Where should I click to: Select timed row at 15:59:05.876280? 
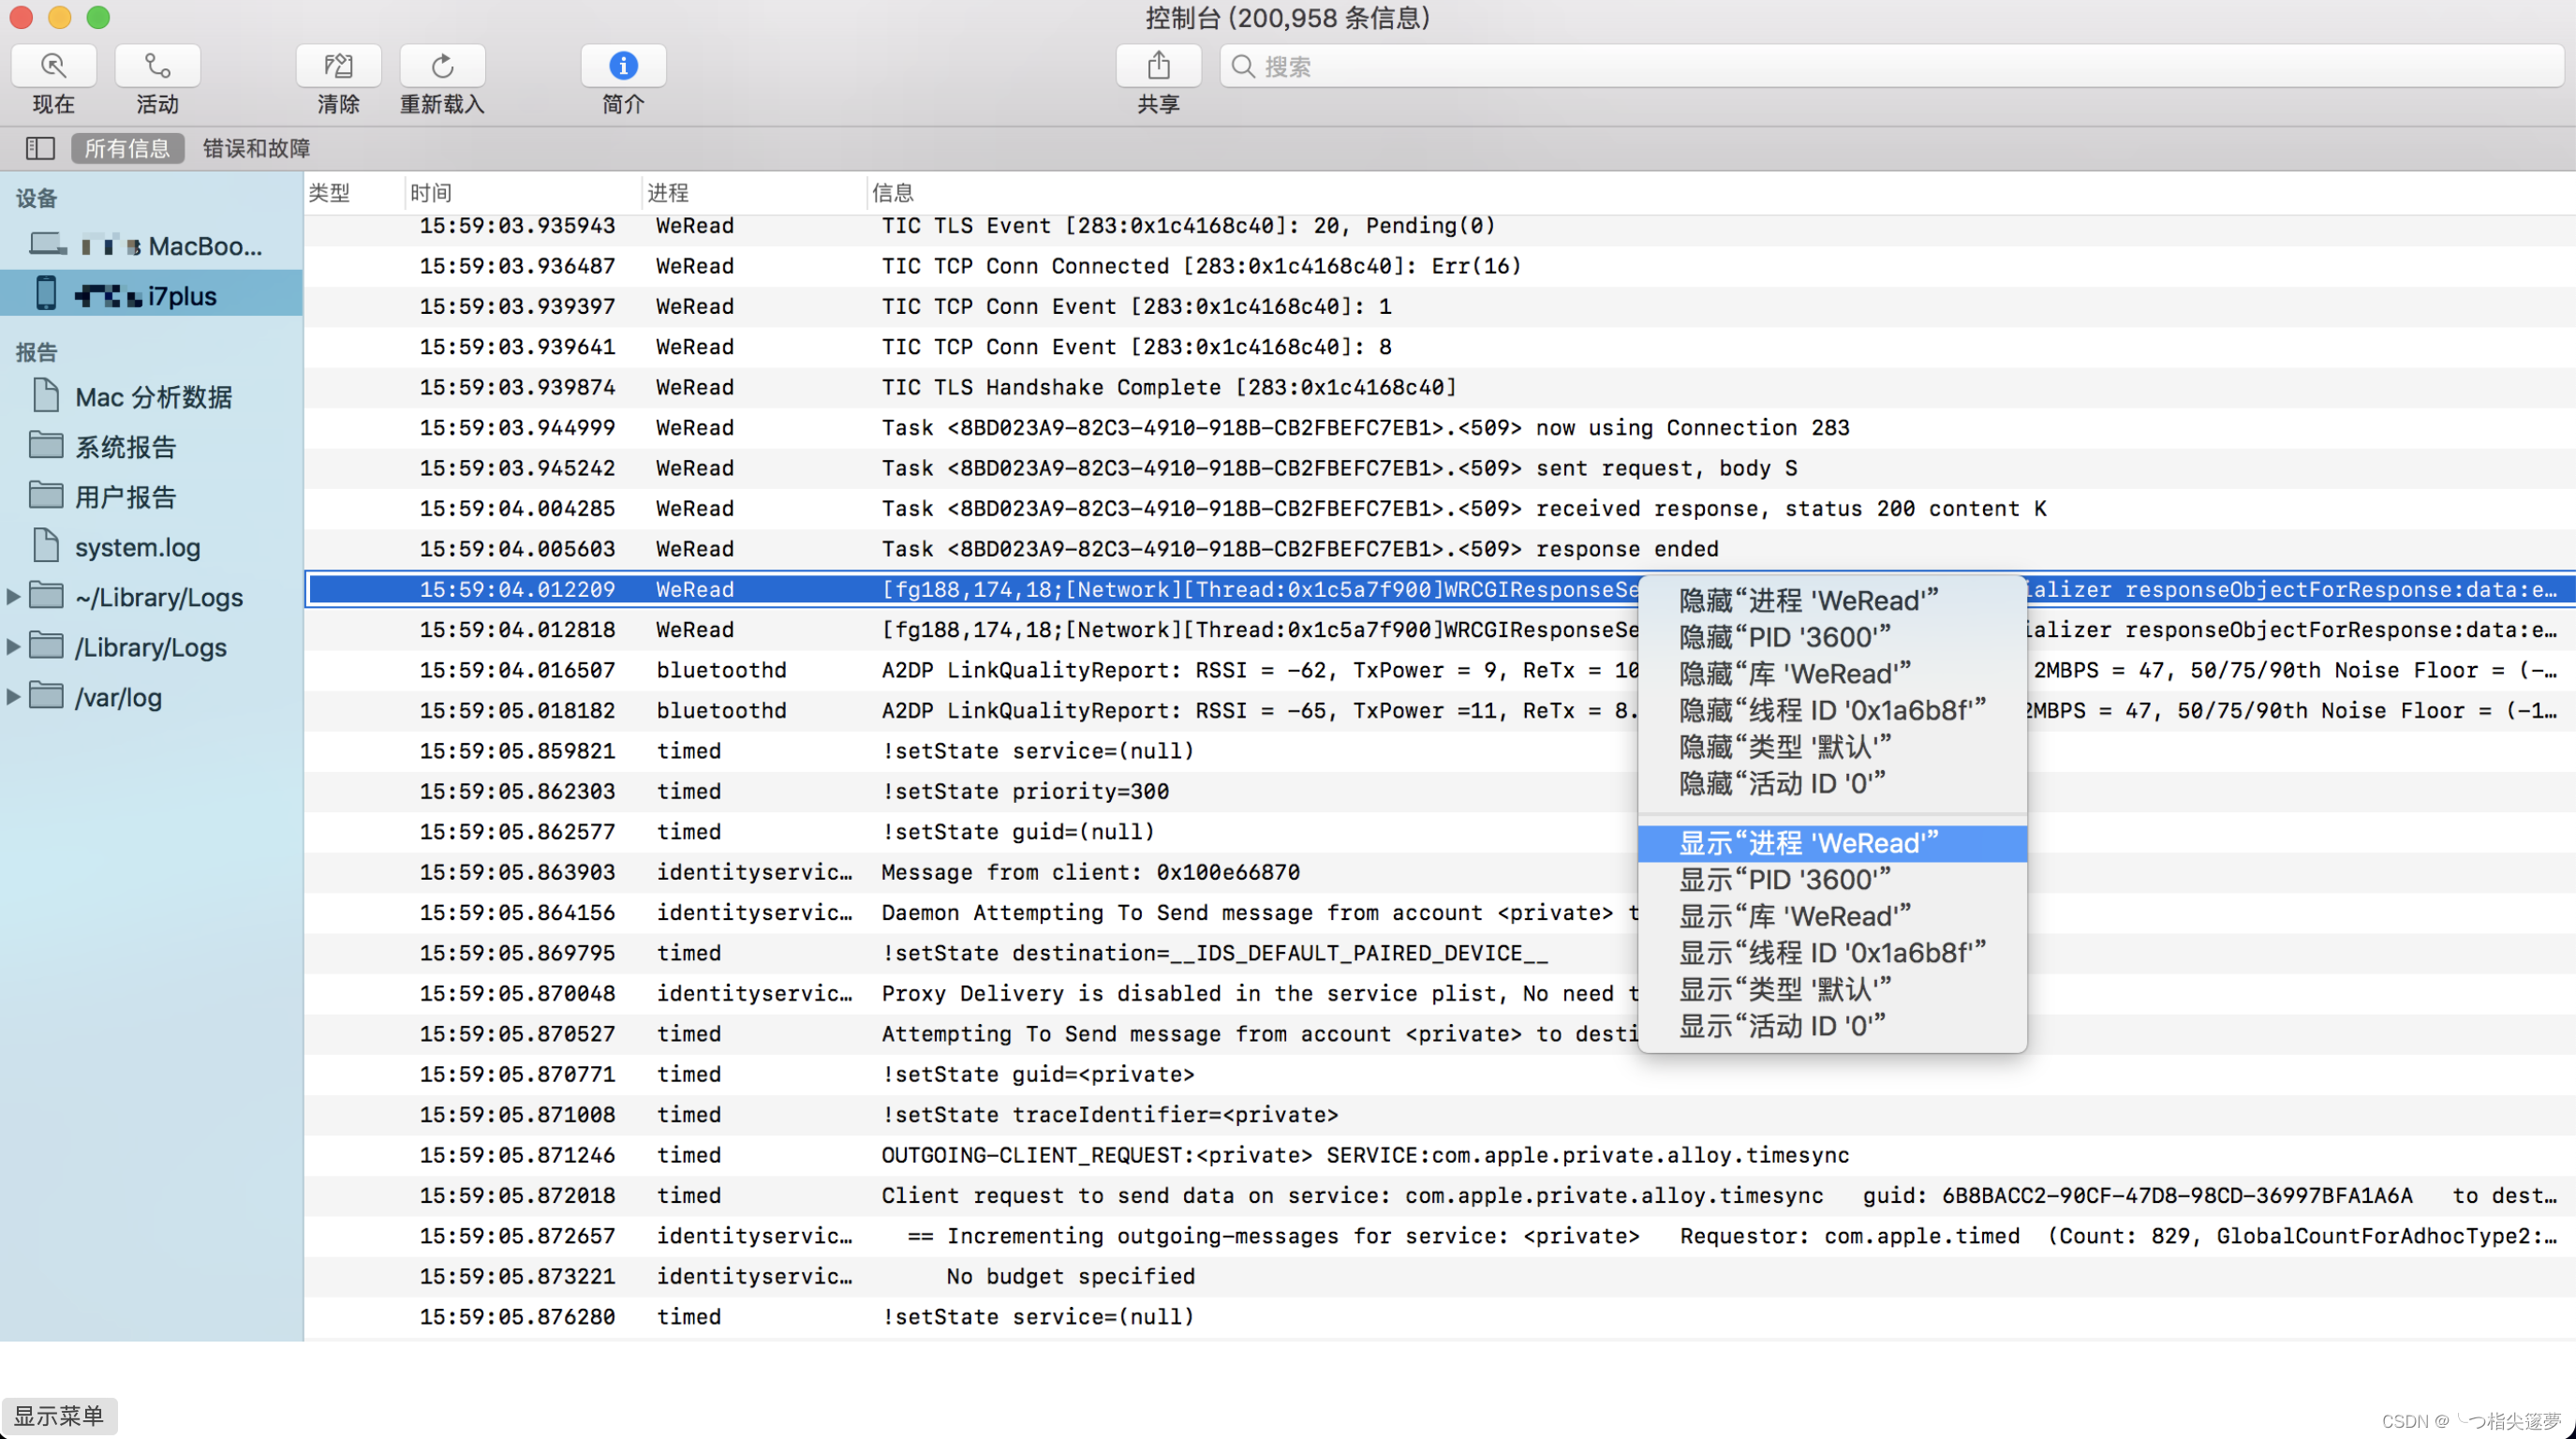pyautogui.click(x=1439, y=1316)
